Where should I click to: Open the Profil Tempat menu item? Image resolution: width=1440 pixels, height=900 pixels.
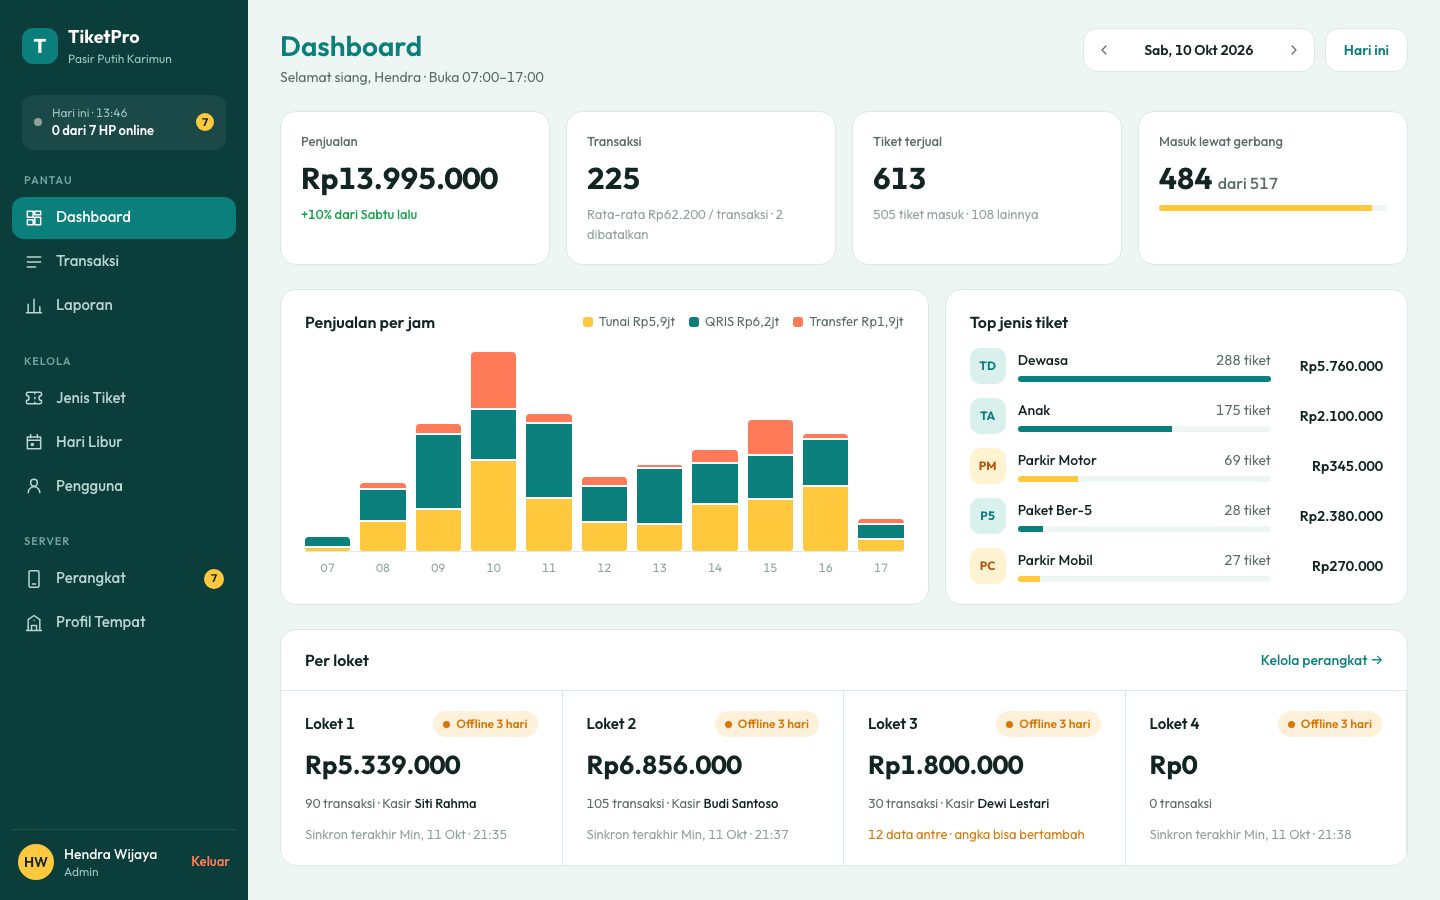tap(124, 623)
